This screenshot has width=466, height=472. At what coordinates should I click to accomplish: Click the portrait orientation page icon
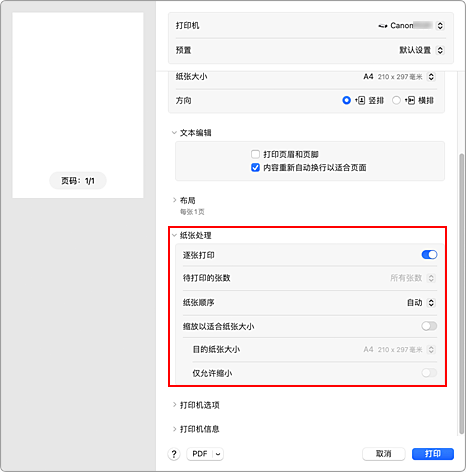click(360, 100)
